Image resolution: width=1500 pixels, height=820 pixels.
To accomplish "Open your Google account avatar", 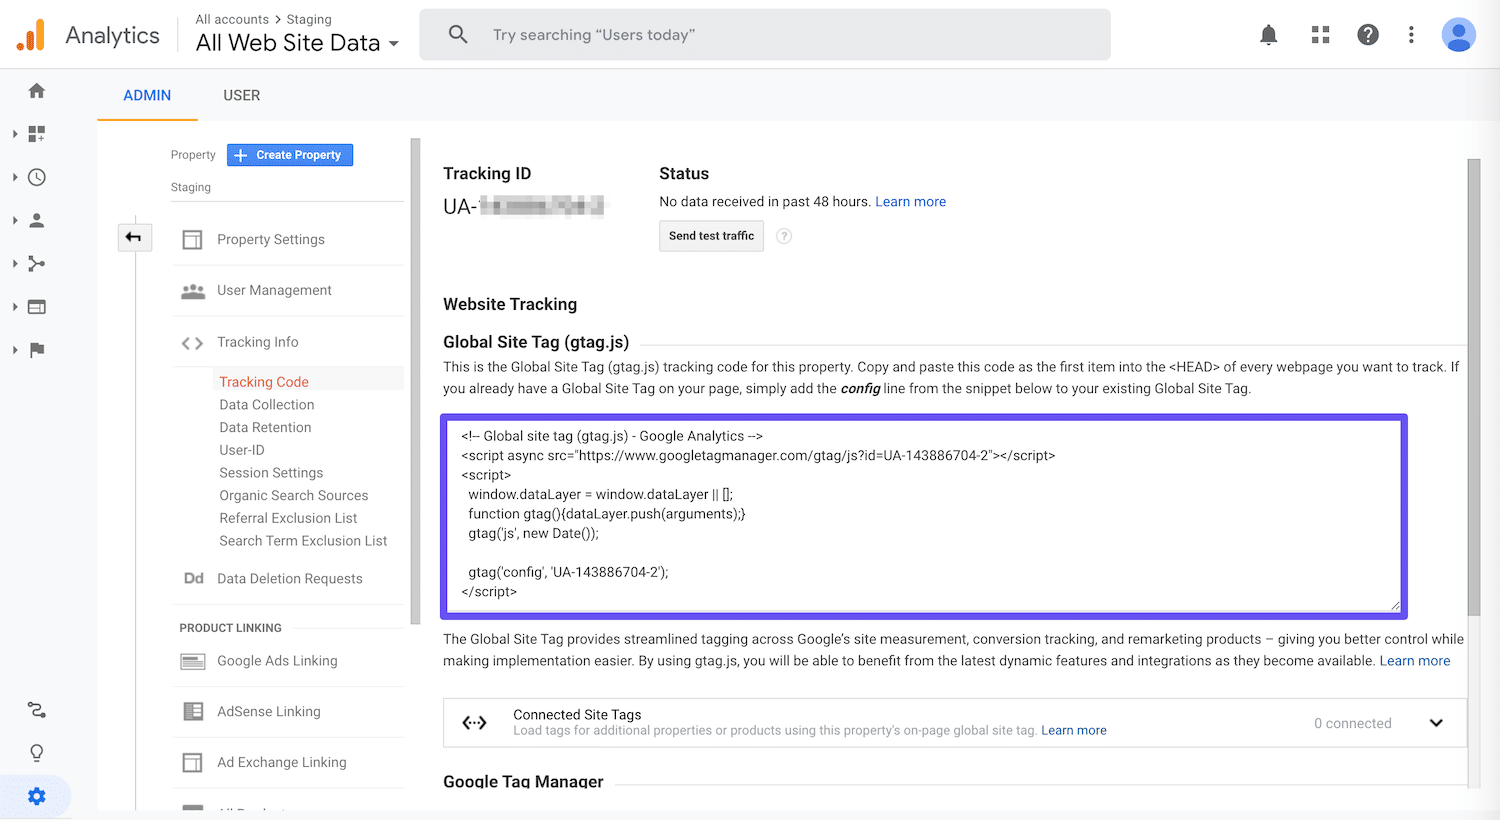I will tap(1458, 34).
